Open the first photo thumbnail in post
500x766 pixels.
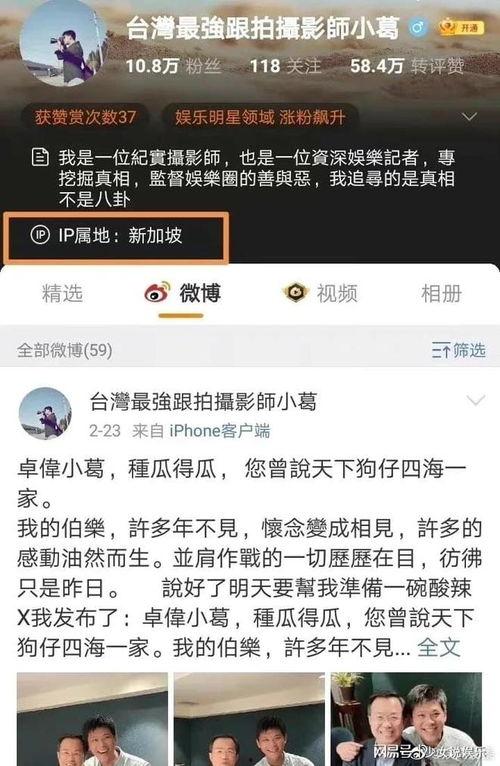point(92,719)
